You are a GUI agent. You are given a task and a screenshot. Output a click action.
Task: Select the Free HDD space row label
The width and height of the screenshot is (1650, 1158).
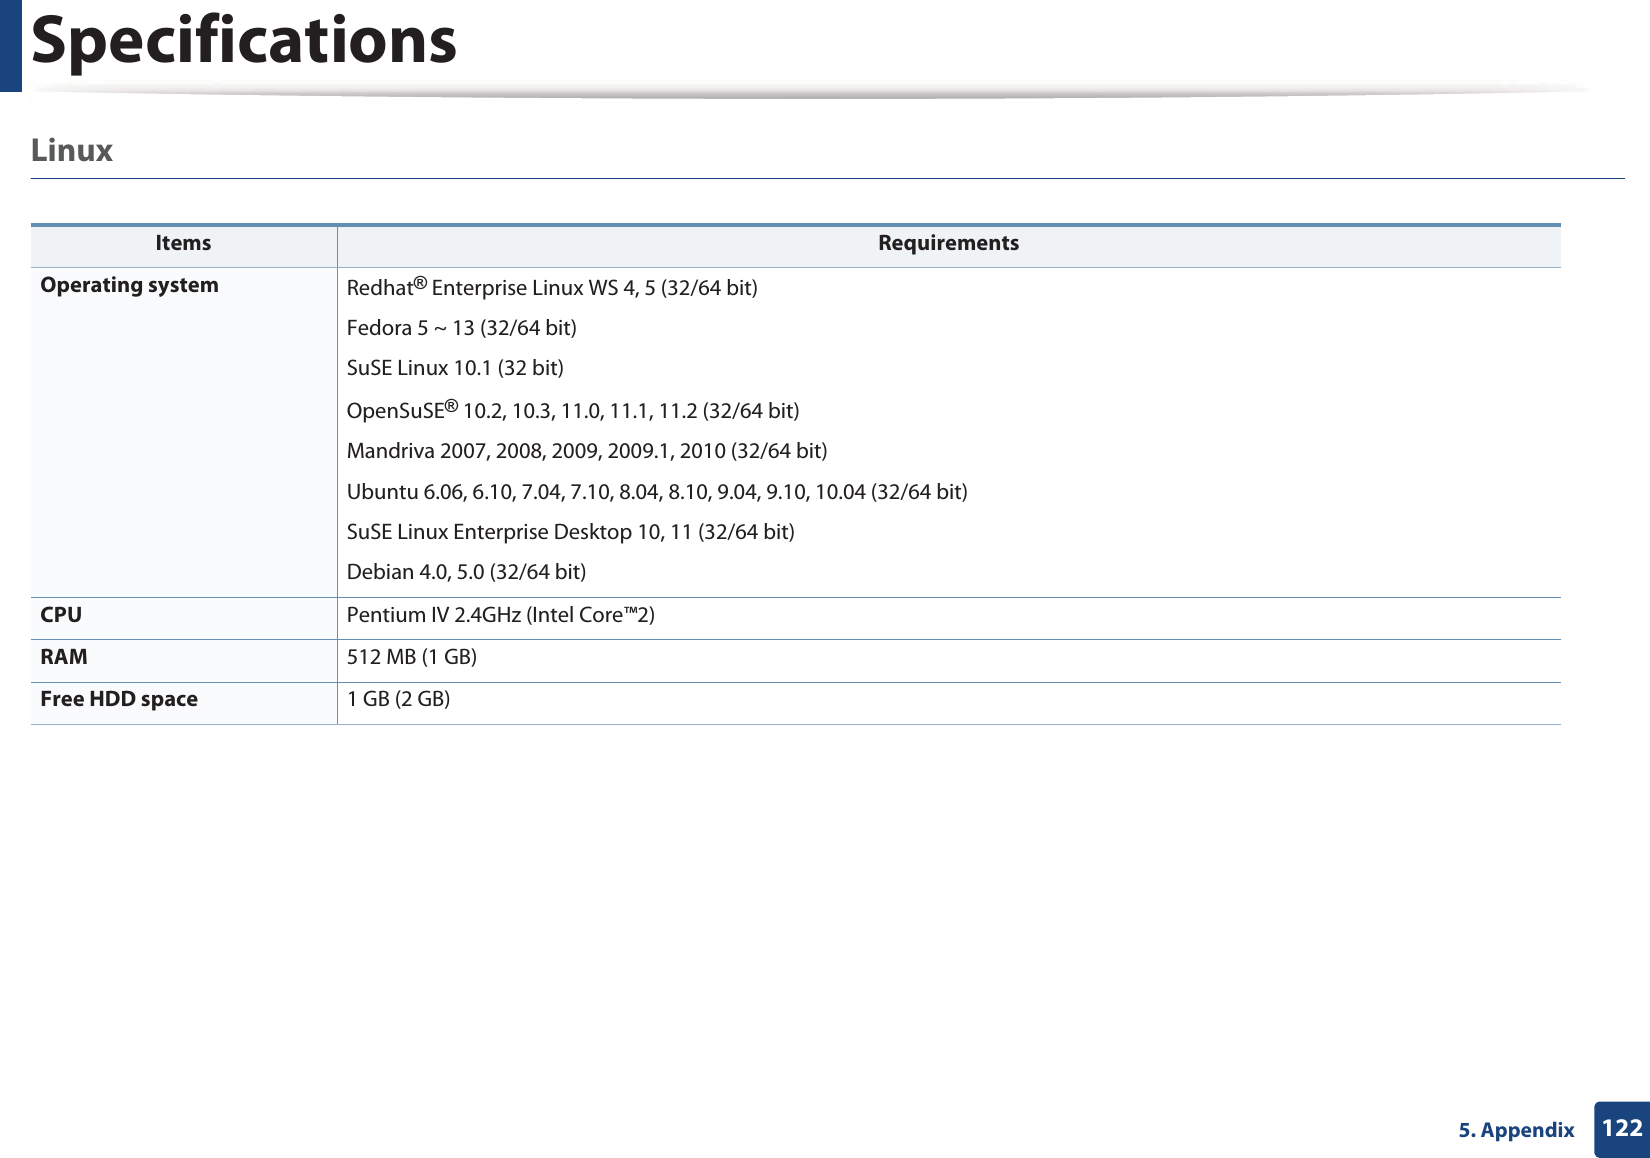[x=119, y=698]
